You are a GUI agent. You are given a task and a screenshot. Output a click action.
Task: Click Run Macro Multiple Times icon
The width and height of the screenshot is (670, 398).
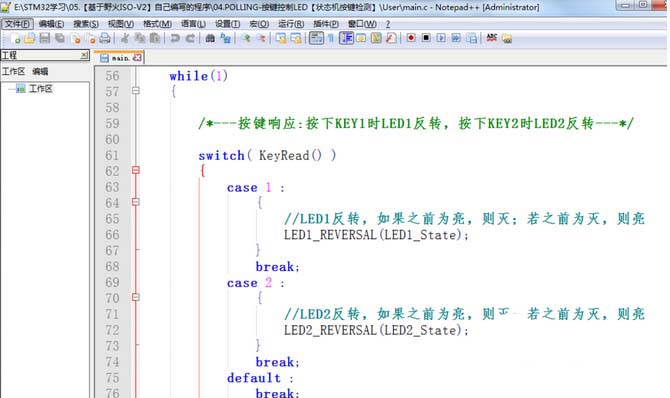pos(456,38)
